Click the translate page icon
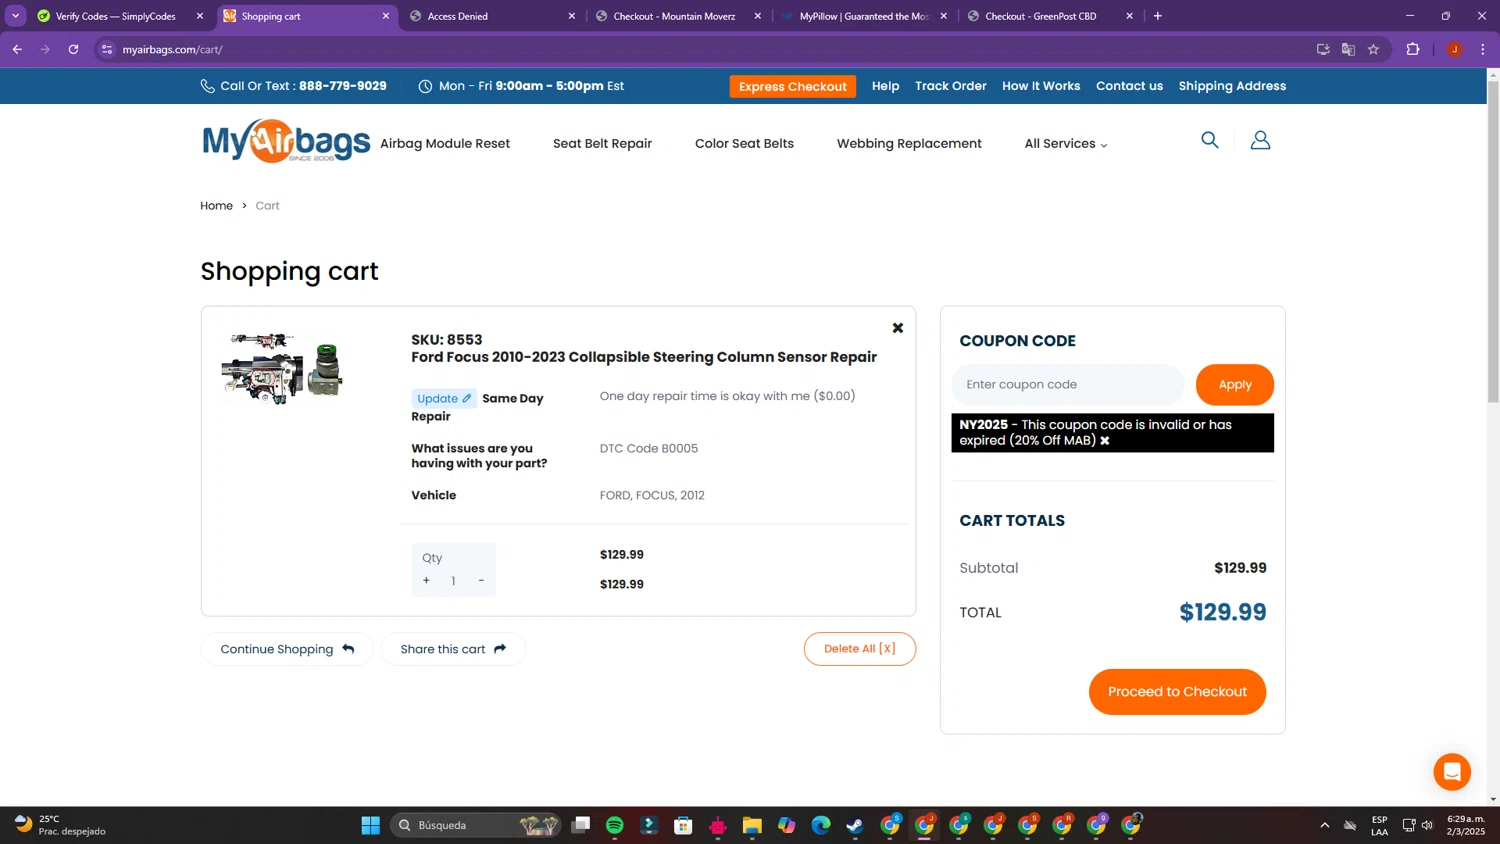The width and height of the screenshot is (1500, 844). click(x=1348, y=49)
